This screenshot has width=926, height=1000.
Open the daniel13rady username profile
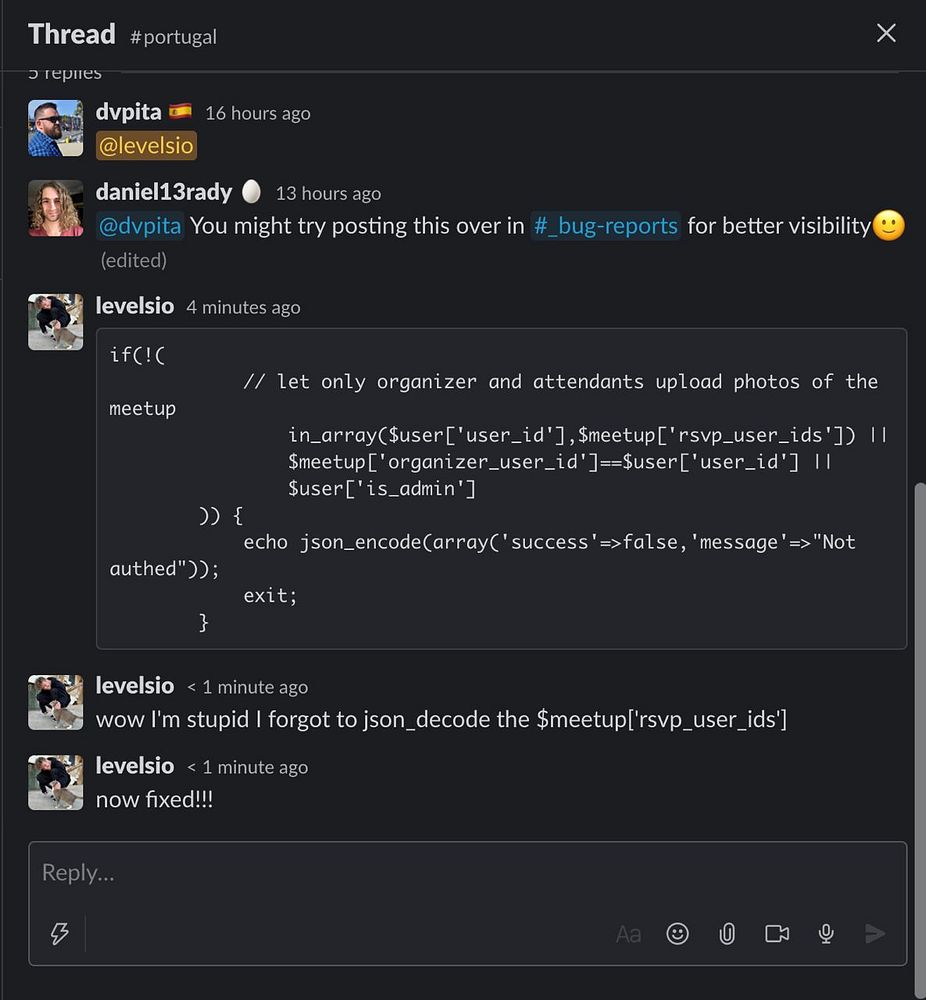pyautogui.click(x=164, y=192)
